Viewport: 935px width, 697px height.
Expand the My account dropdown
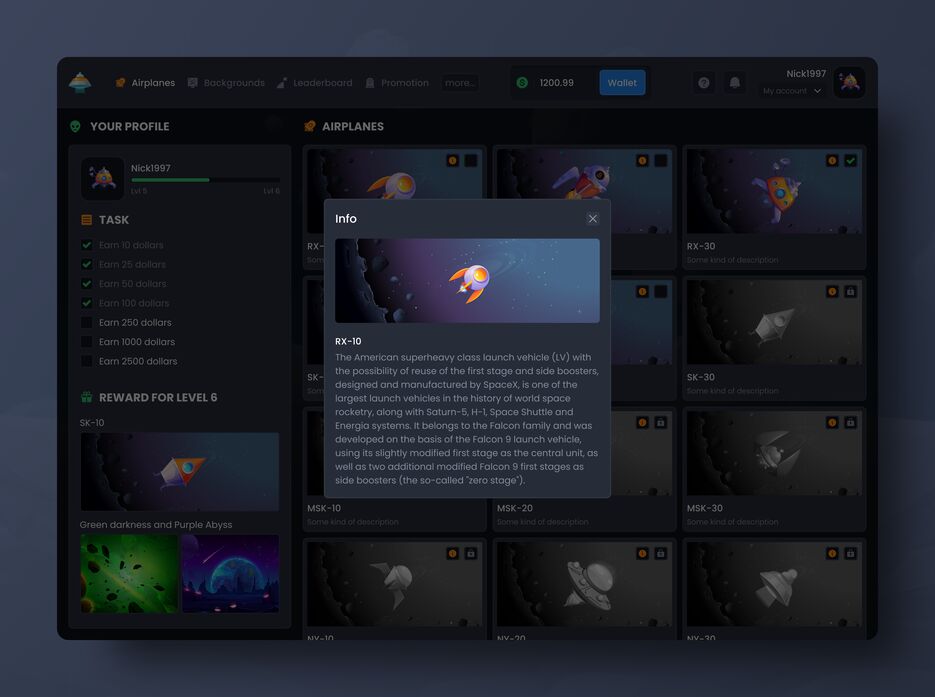792,91
